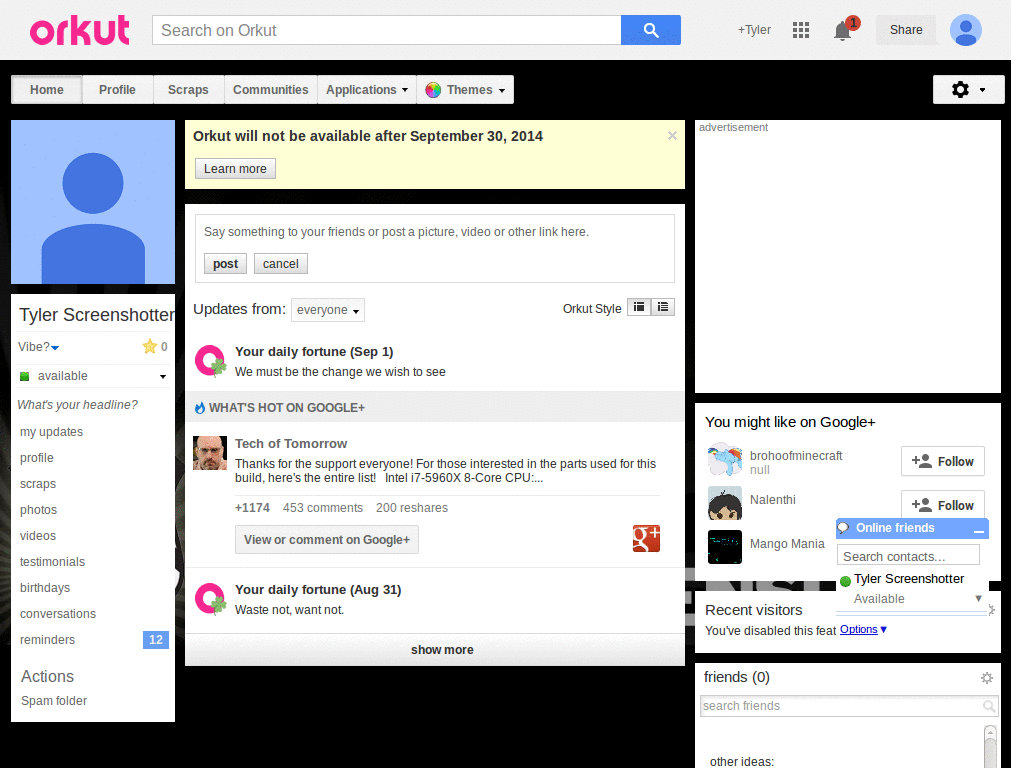The image size is (1024, 768).
Task: Focus the search friends field
Action: [x=848, y=706]
